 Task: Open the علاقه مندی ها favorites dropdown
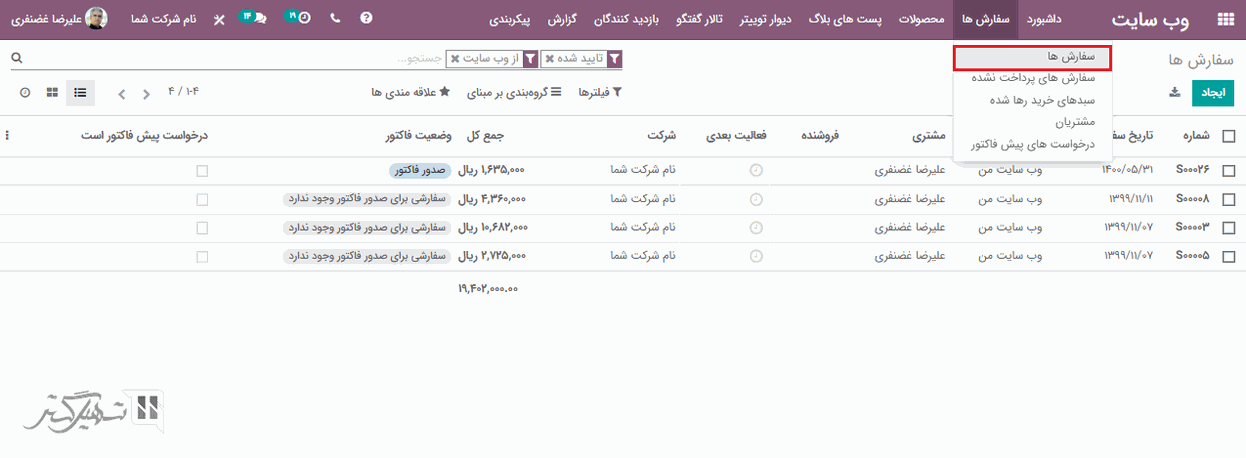point(410,93)
